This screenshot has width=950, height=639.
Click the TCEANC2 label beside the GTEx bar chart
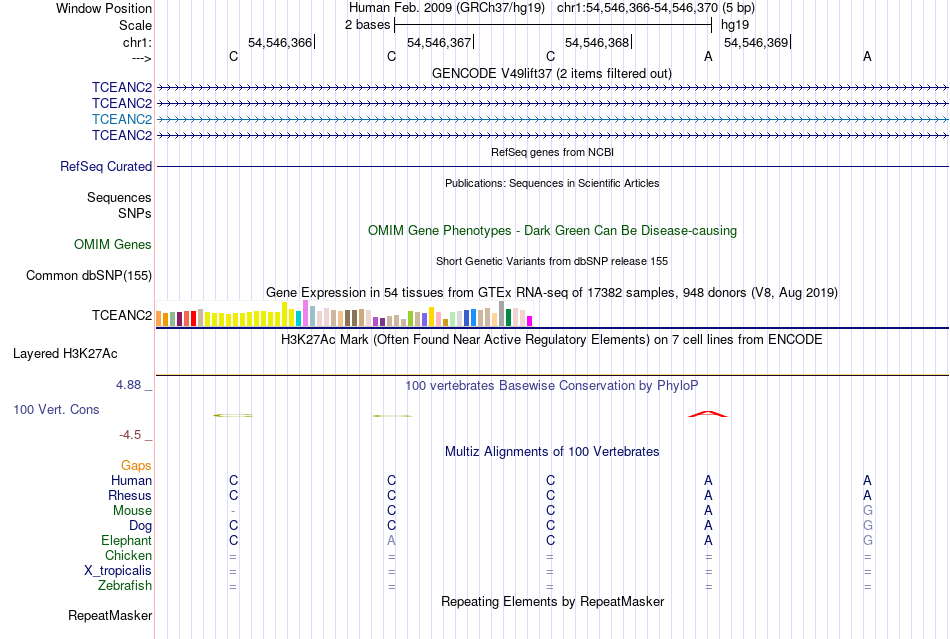[122, 316]
